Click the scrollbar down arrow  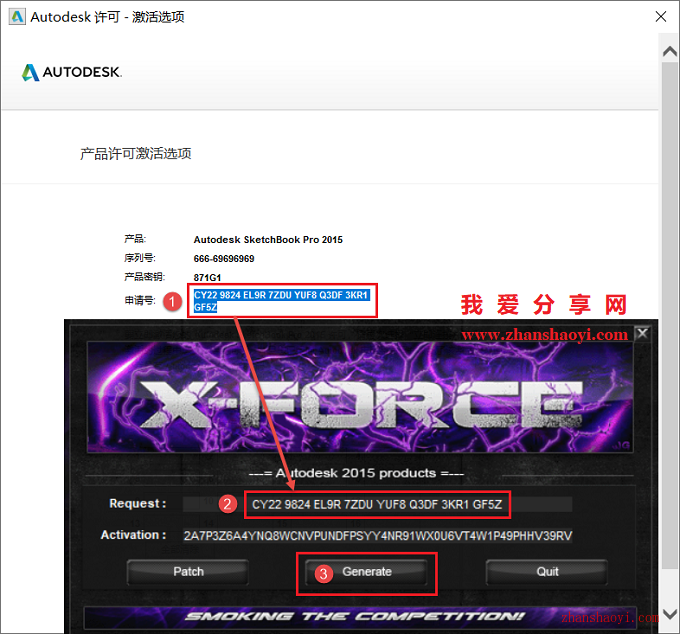point(670,614)
